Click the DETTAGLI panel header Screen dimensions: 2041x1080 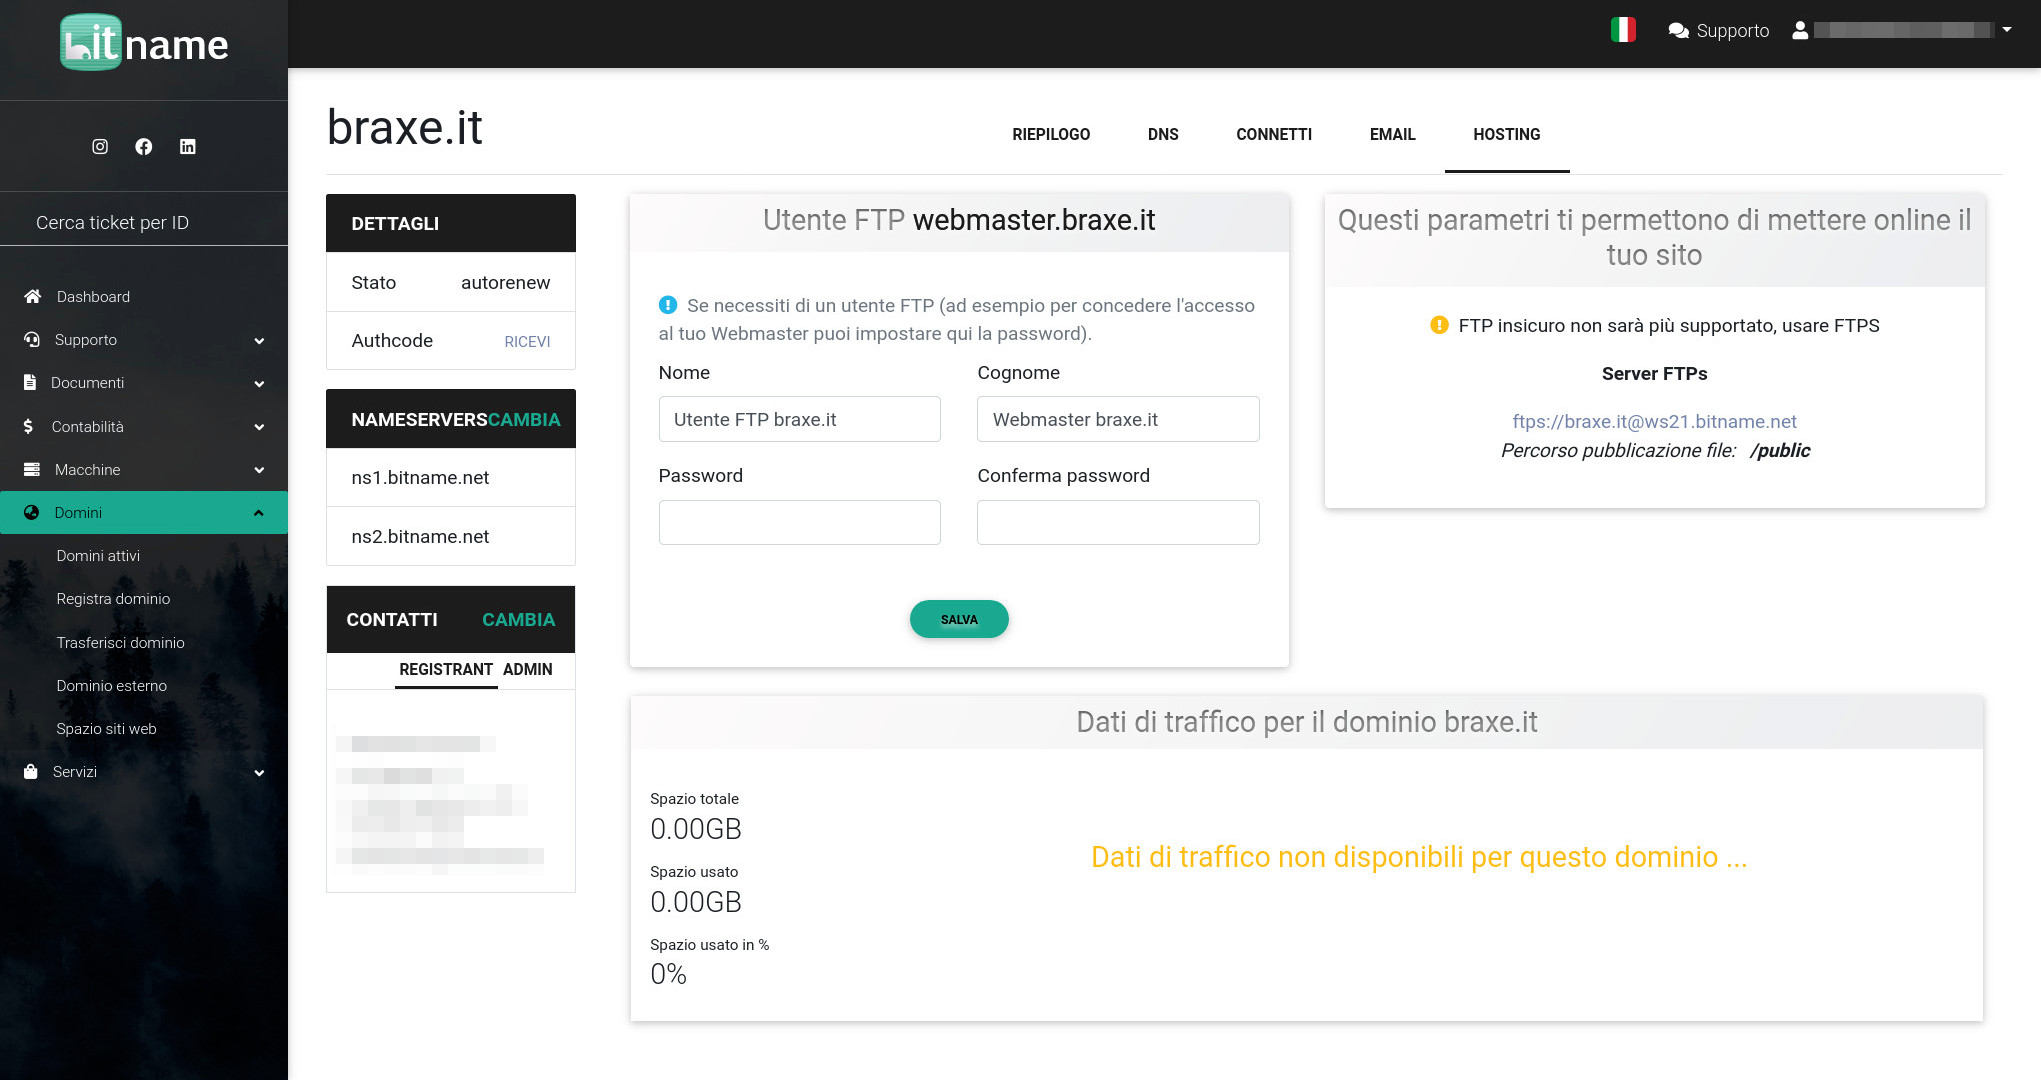(x=451, y=223)
